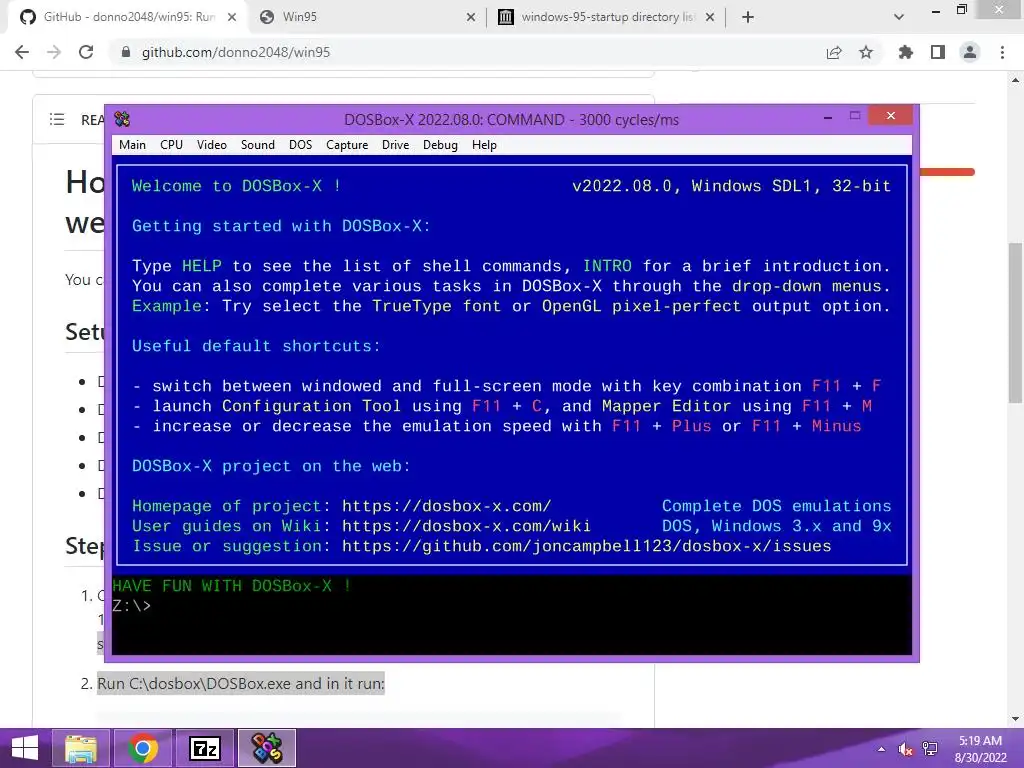Close the Win95 browser tab
The height and width of the screenshot is (768, 1024).
(471, 17)
